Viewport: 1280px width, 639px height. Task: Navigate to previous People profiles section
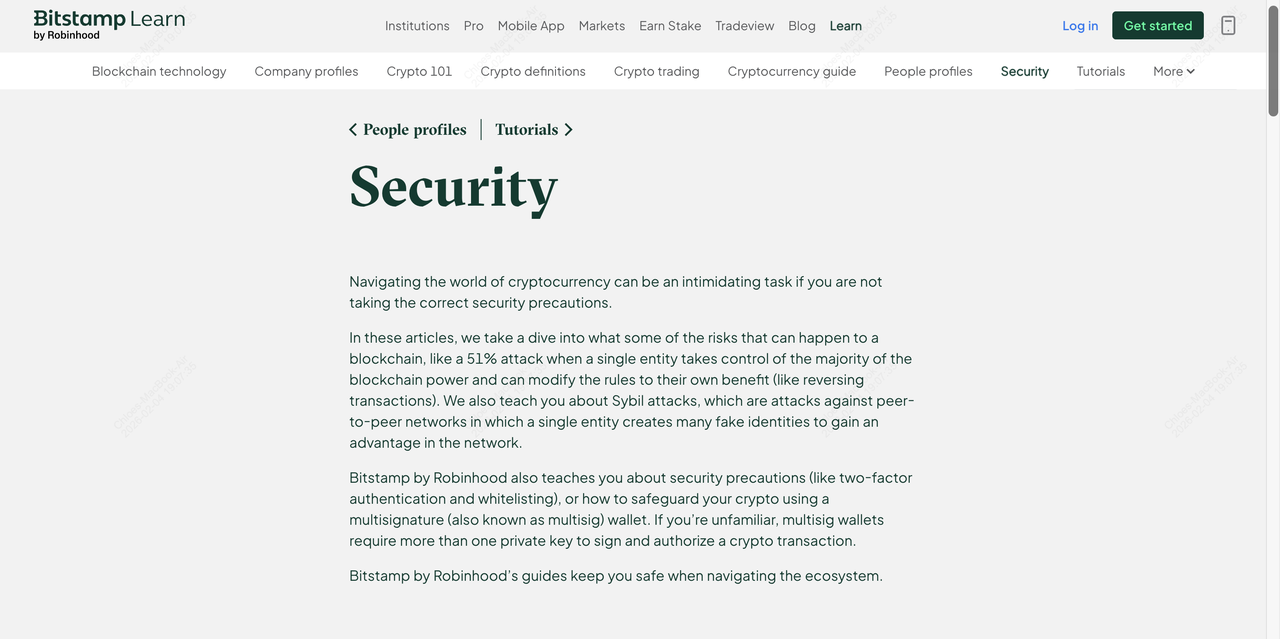(x=414, y=130)
